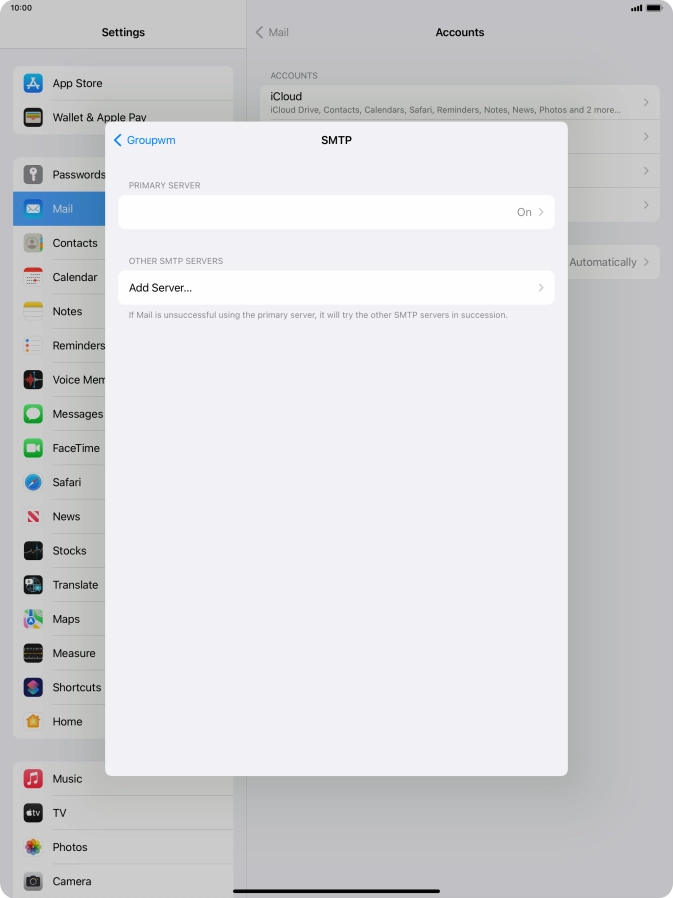Expand the iCloud account chevron
This screenshot has height=898, width=673.
[x=646, y=102]
